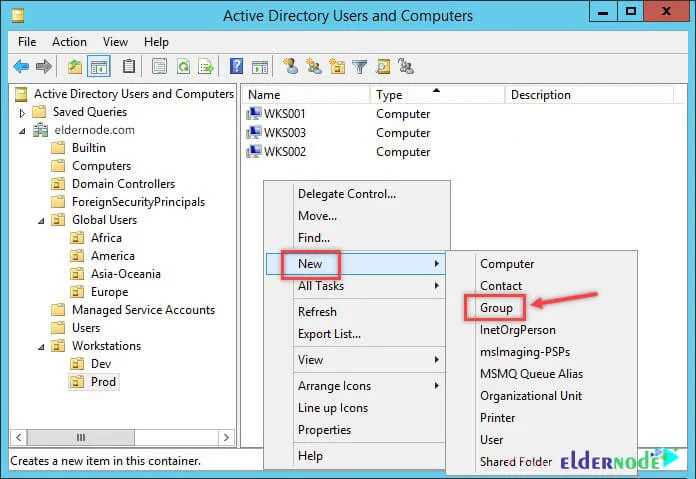The width and height of the screenshot is (696, 479).
Task: Expand the Saved Queries node
Action: pos(22,113)
